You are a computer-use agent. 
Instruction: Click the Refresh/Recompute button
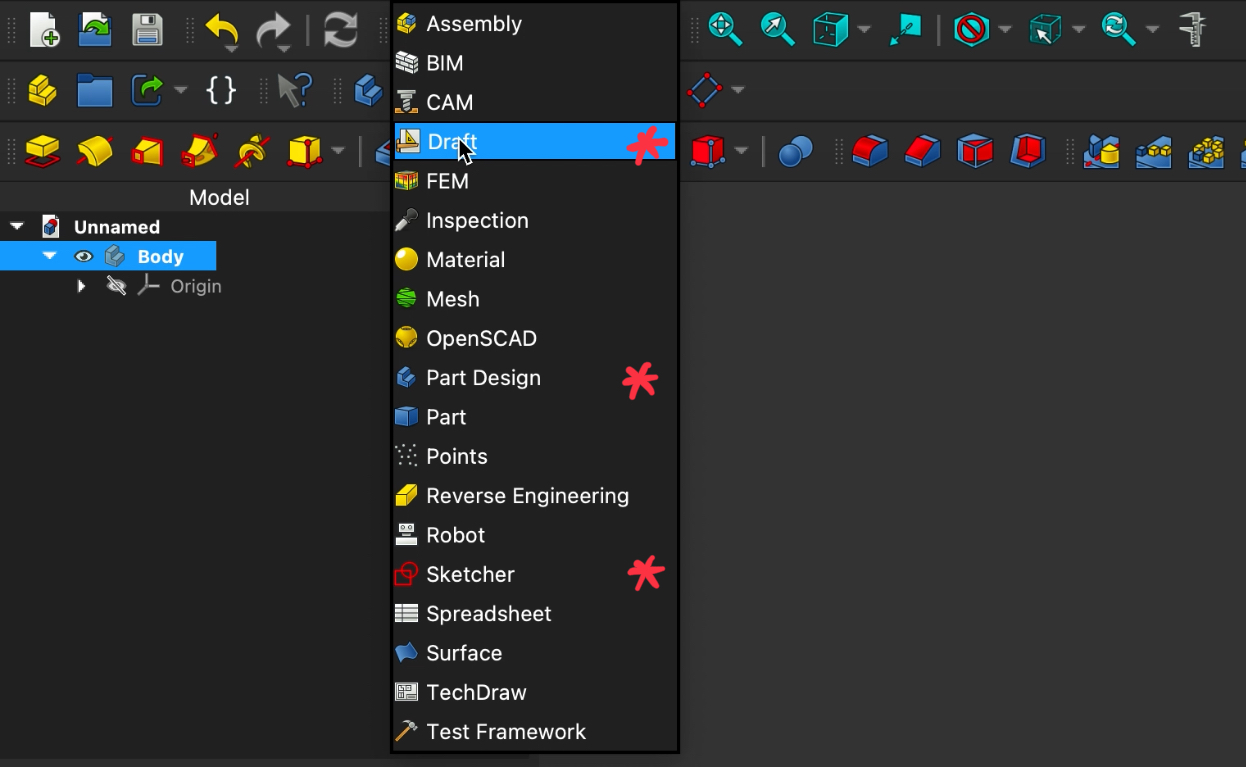tap(340, 30)
